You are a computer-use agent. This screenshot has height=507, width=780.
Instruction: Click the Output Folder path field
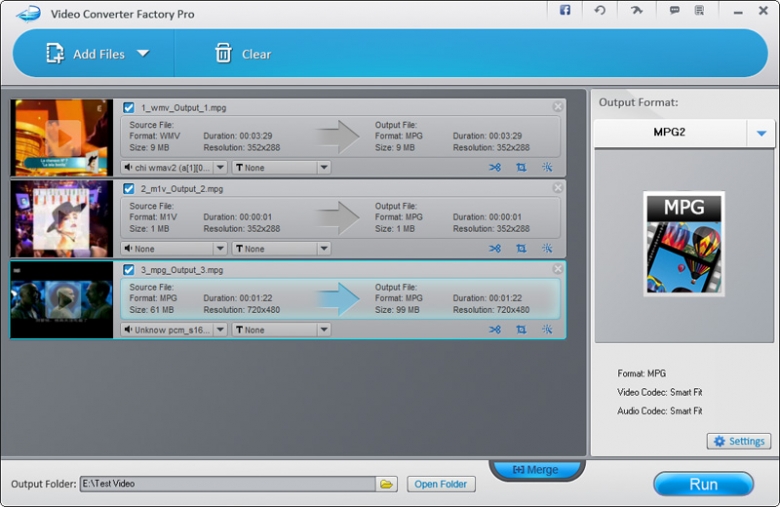(227, 484)
